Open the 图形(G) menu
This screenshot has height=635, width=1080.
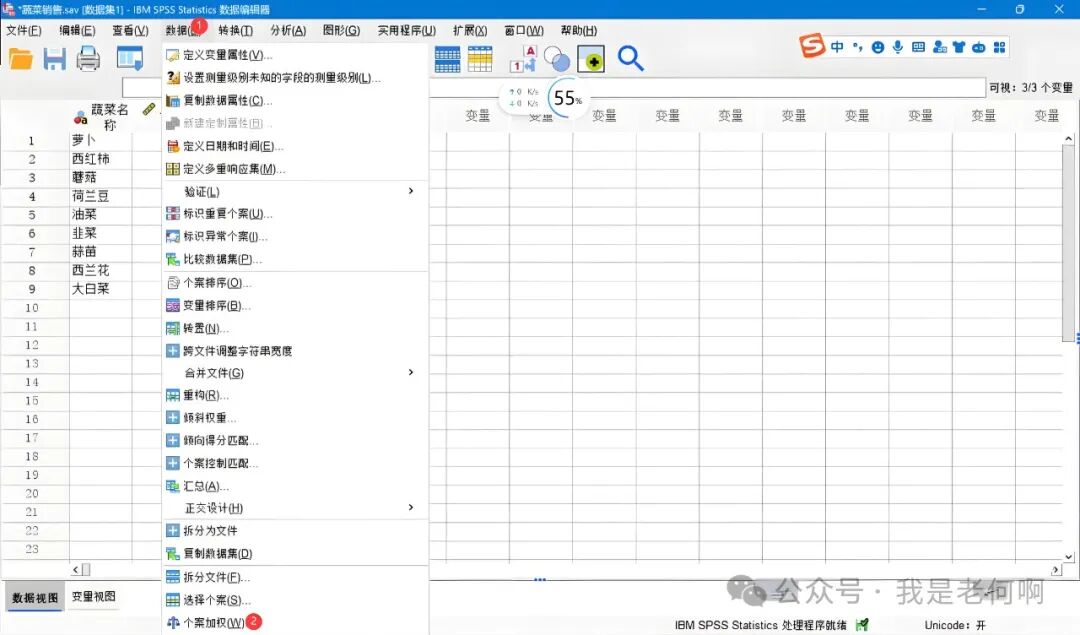(x=342, y=30)
